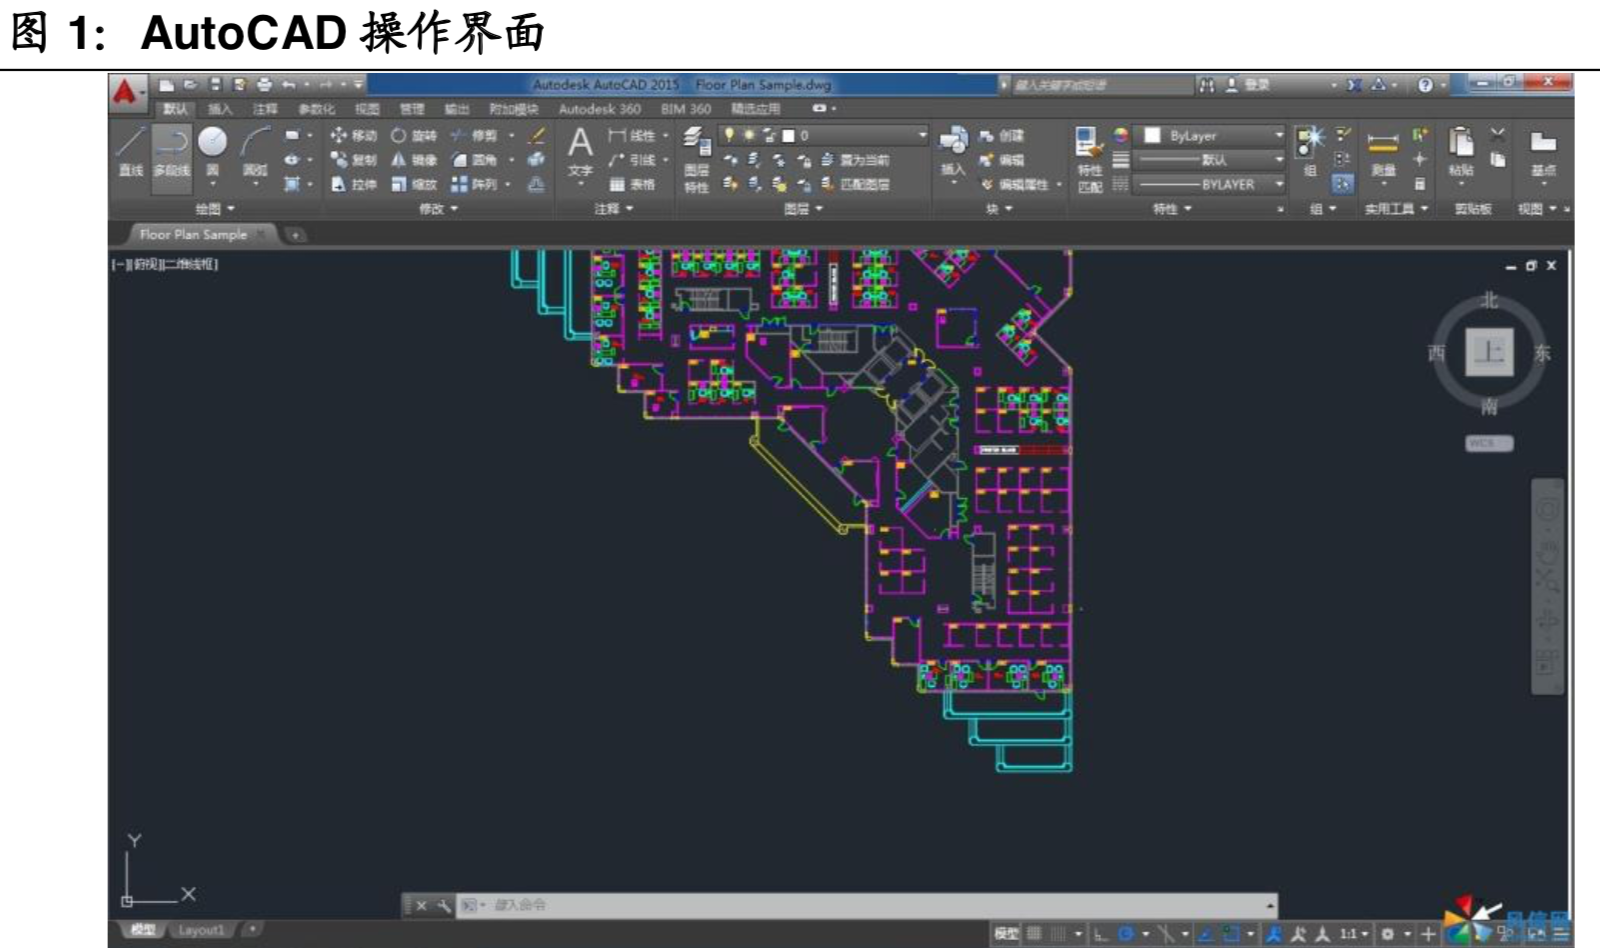This screenshot has height=948, width=1600.
Task: Switch to the 插入 ribbon tab
Action: (x=220, y=110)
